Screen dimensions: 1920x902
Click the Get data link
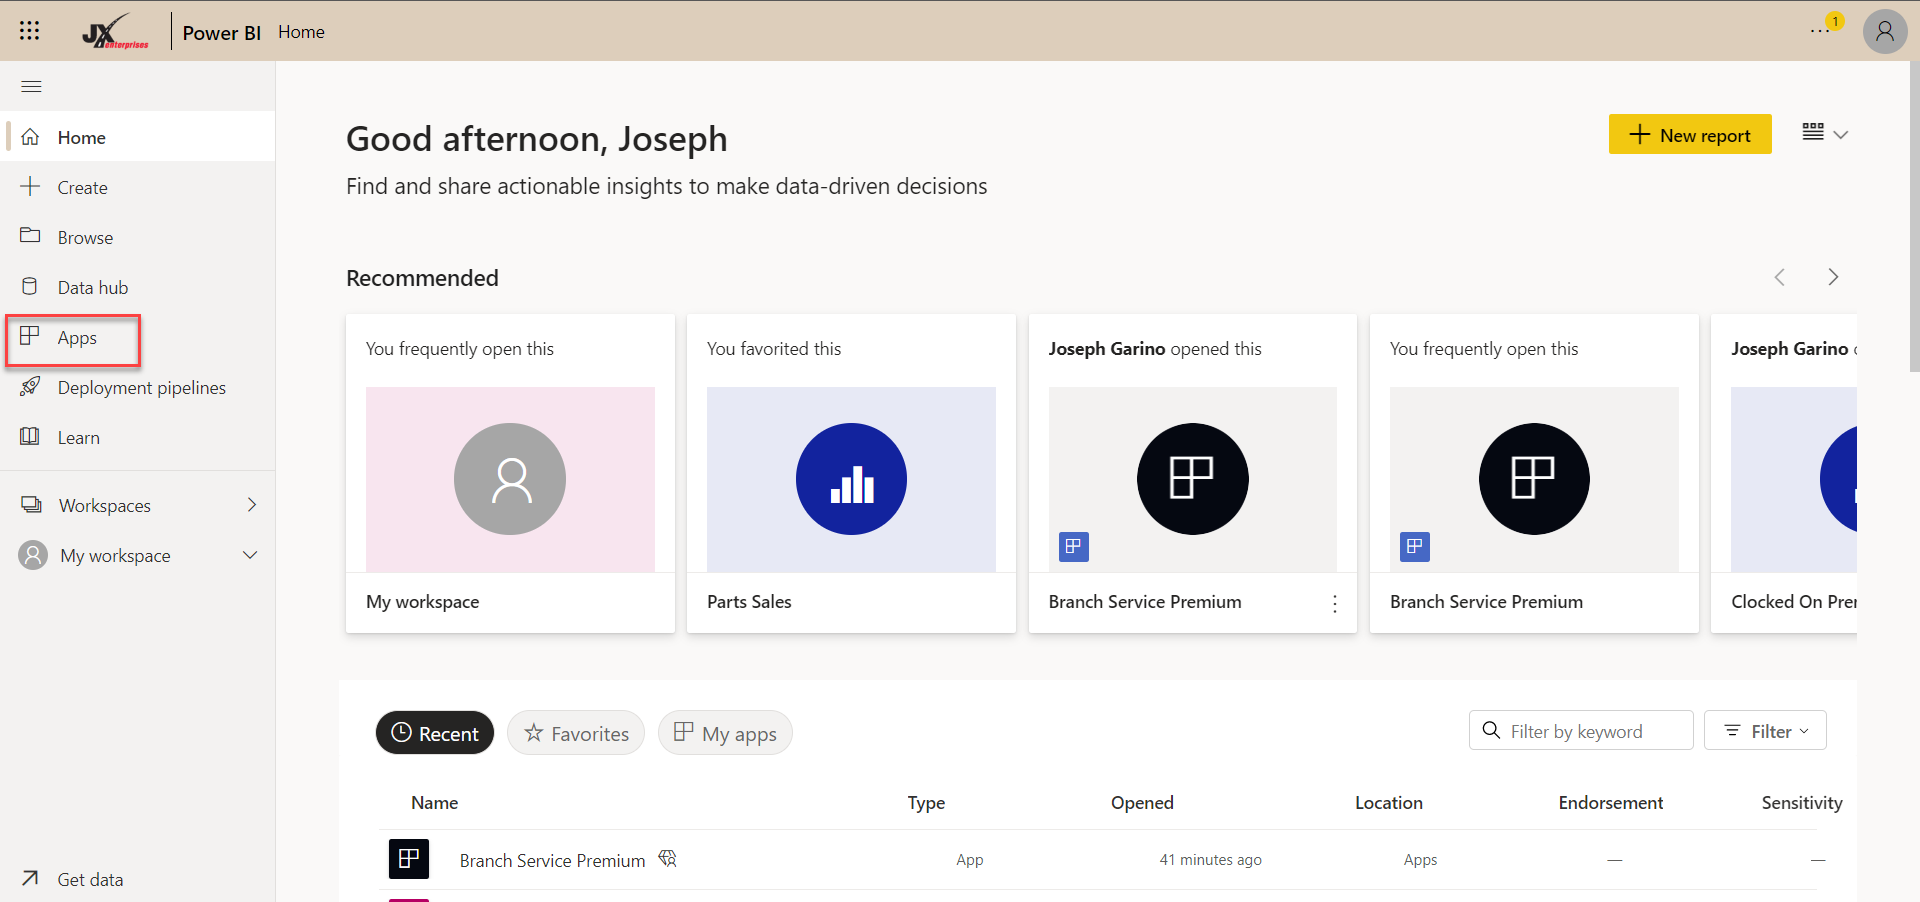(90, 879)
